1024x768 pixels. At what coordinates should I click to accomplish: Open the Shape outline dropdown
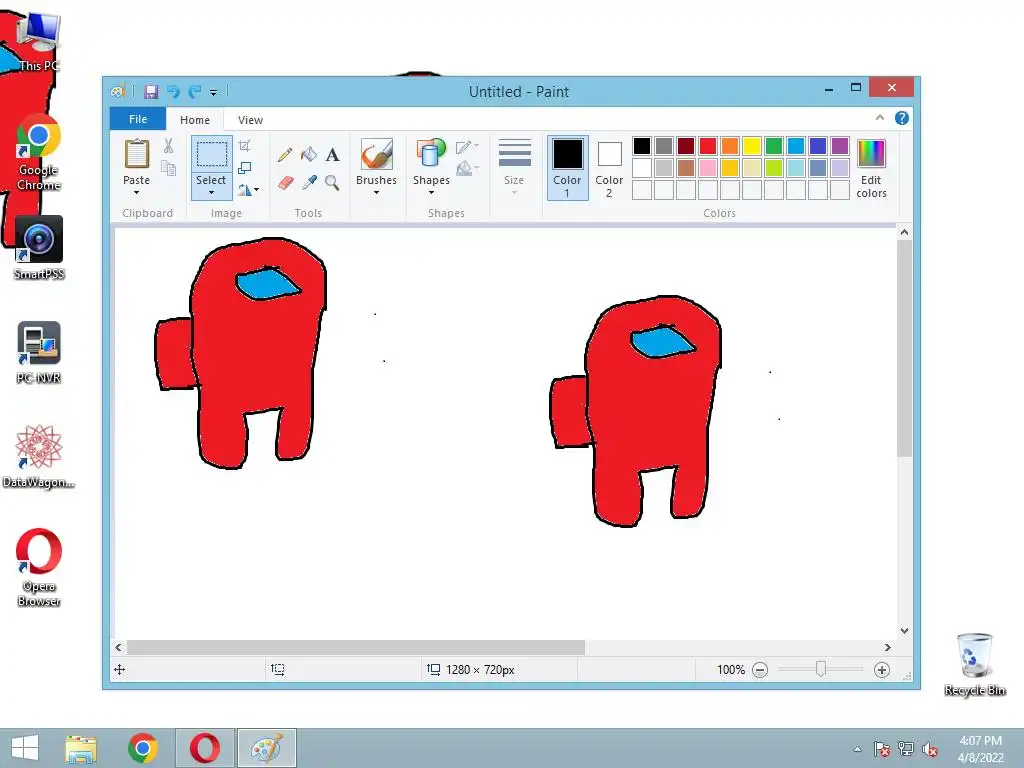click(468, 146)
